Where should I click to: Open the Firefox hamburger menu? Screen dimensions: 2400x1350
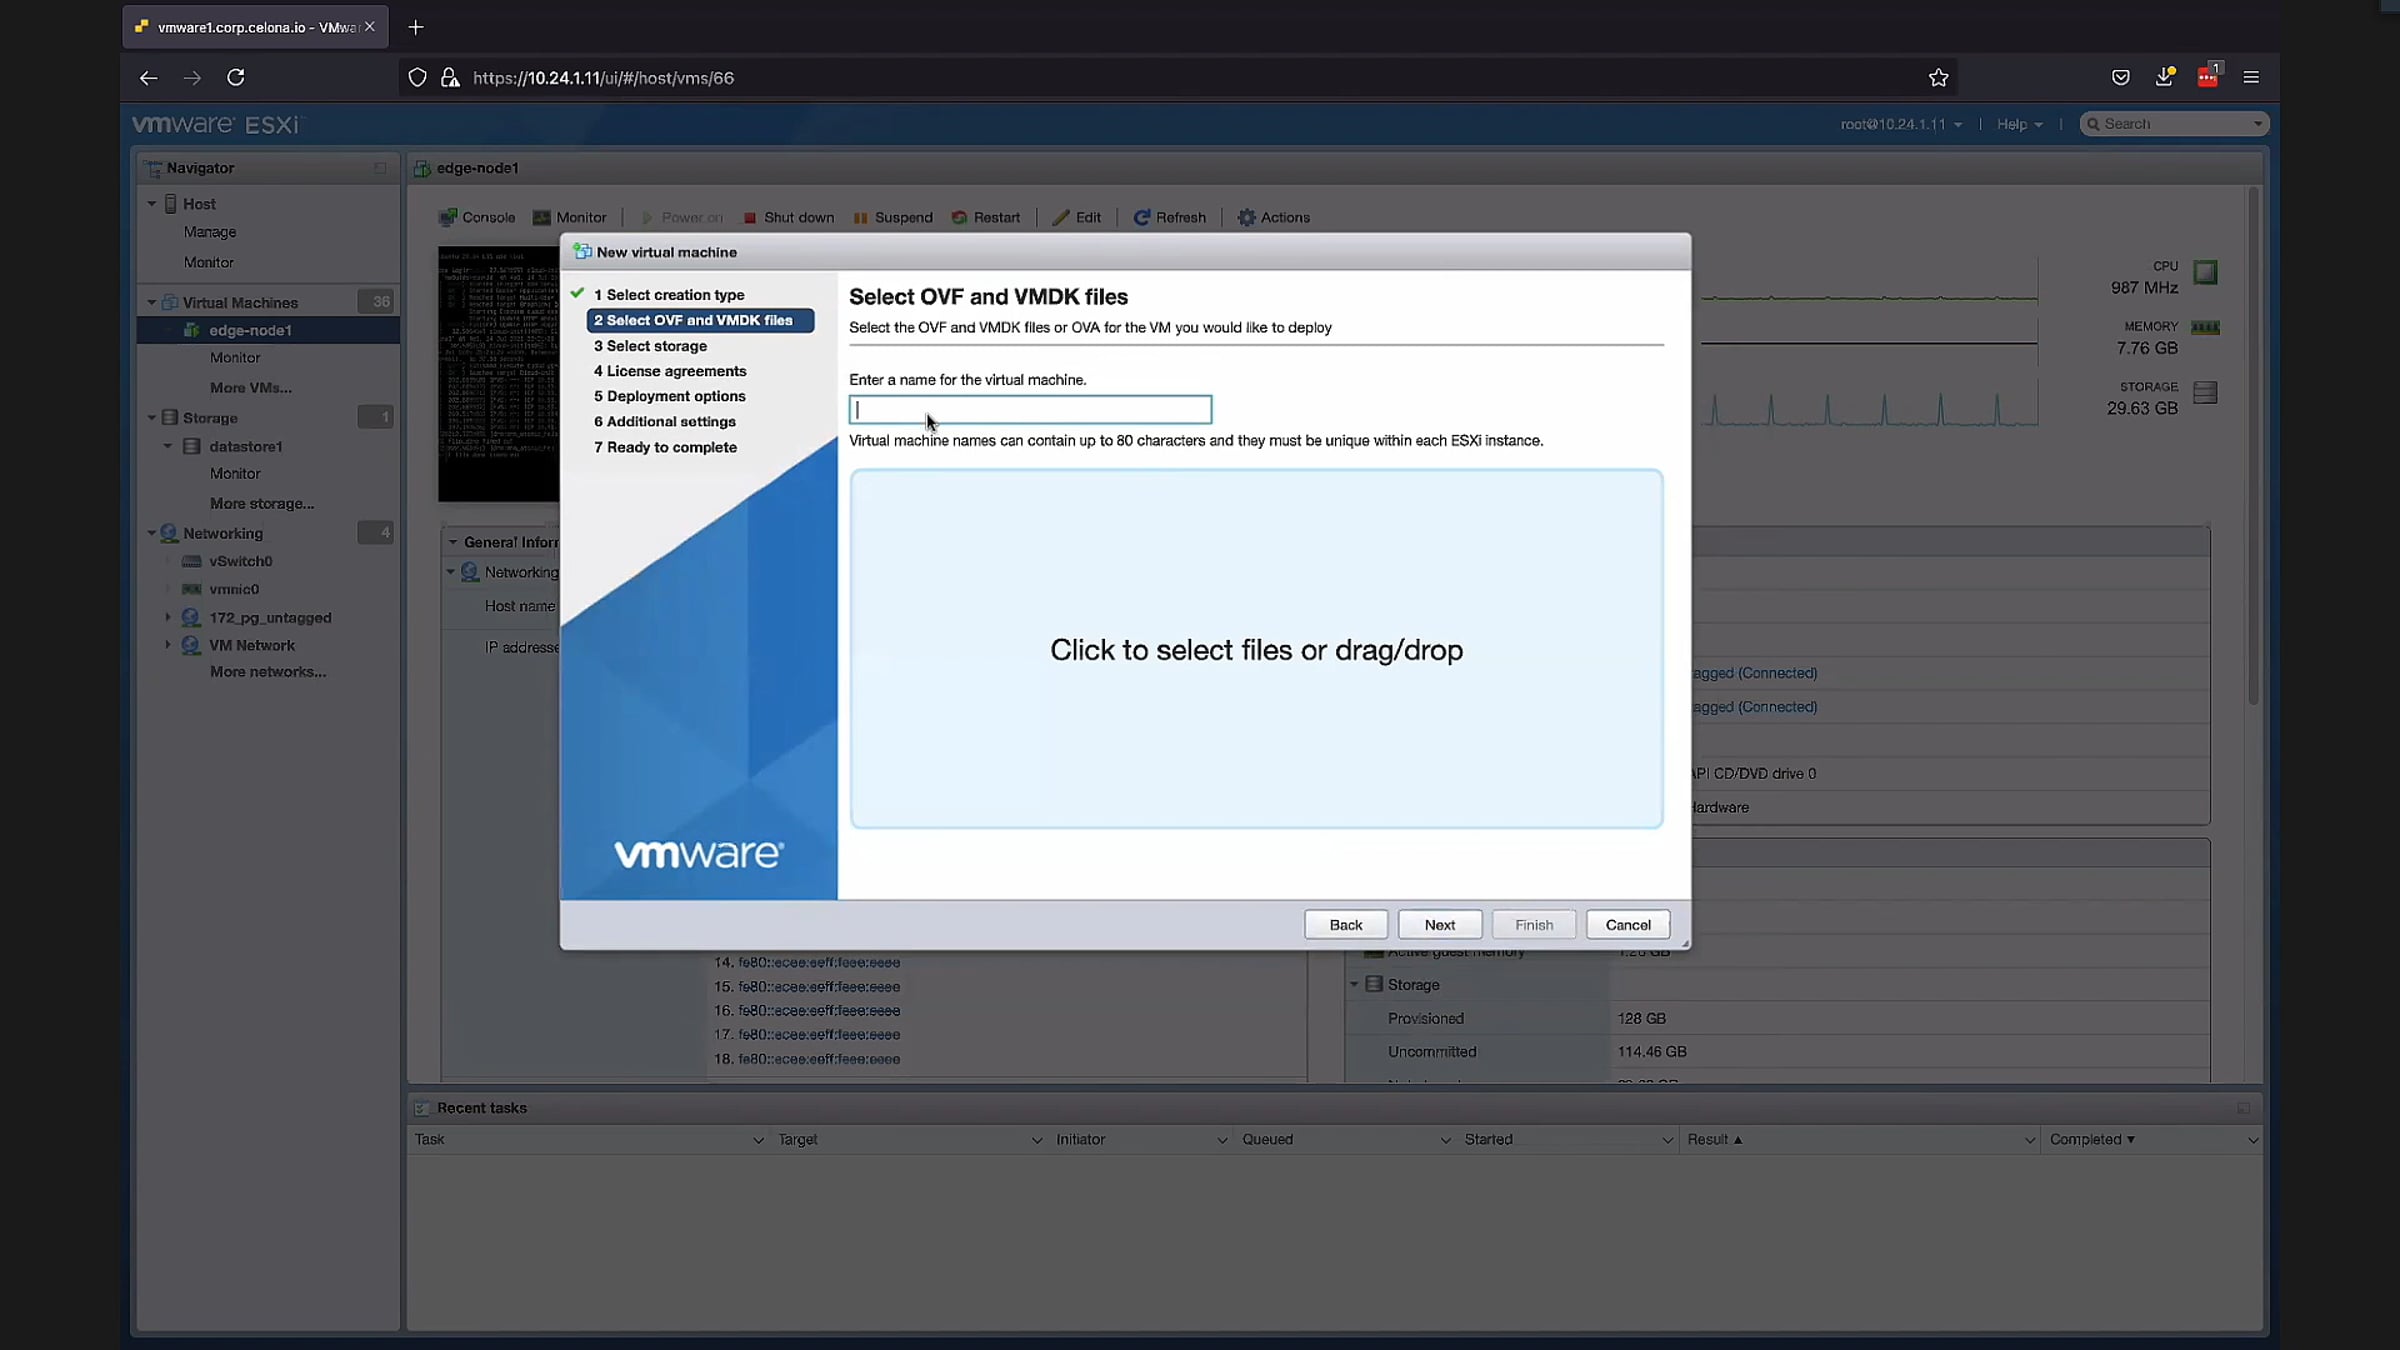tap(2251, 78)
